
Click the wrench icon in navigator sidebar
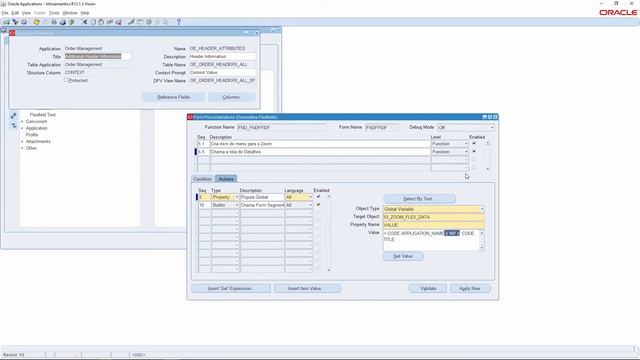pos(13,116)
